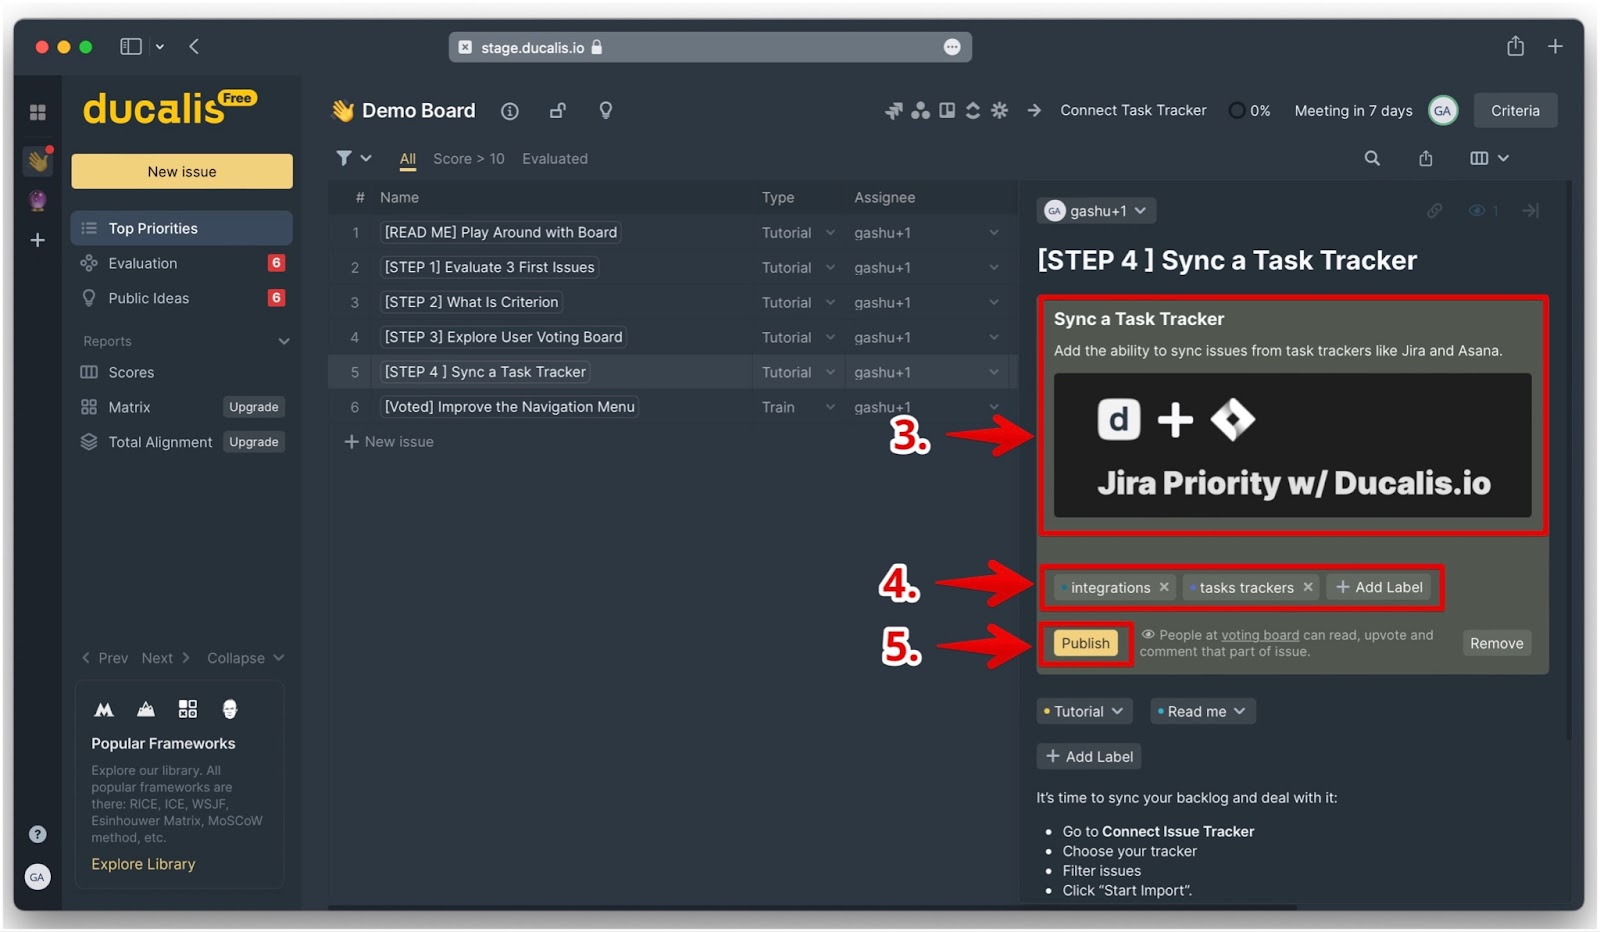
Task: Show board info icon next to Demo Board
Action: pos(510,111)
